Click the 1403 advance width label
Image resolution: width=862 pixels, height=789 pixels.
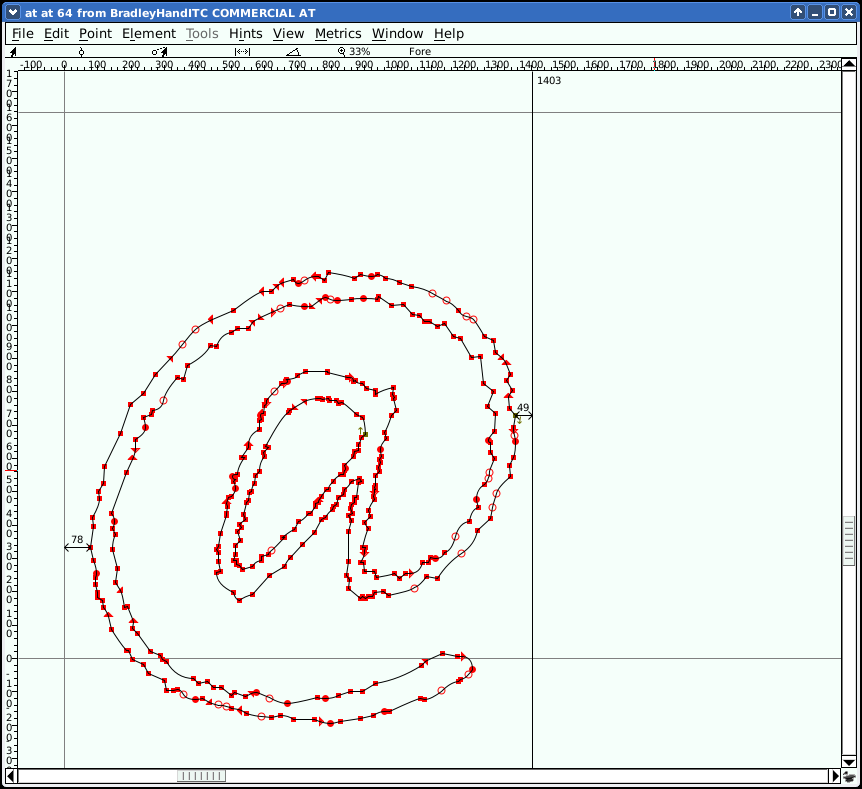549,80
